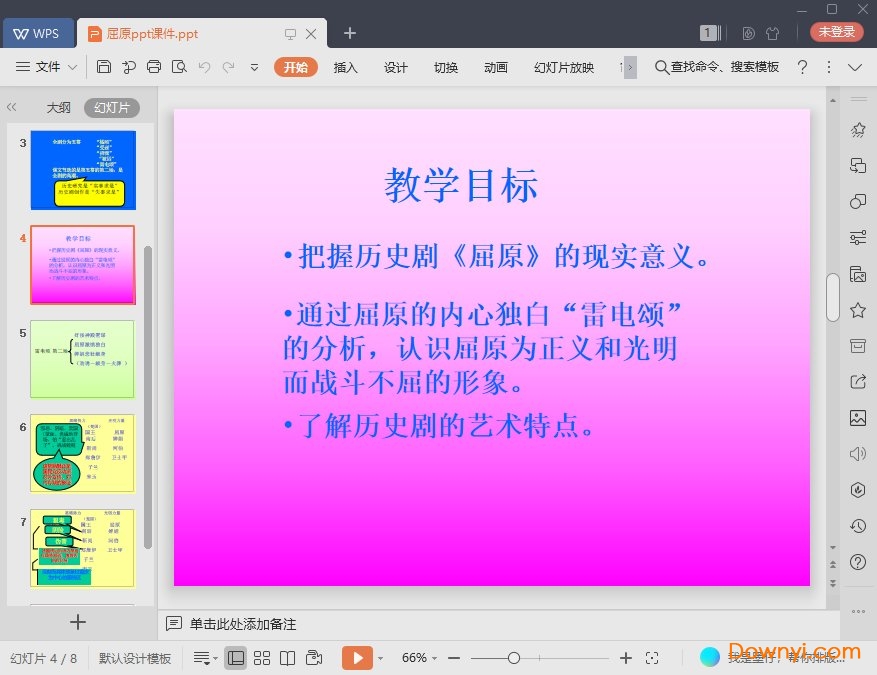Select slide 6 thumbnail
The height and width of the screenshot is (675, 877).
pos(82,454)
